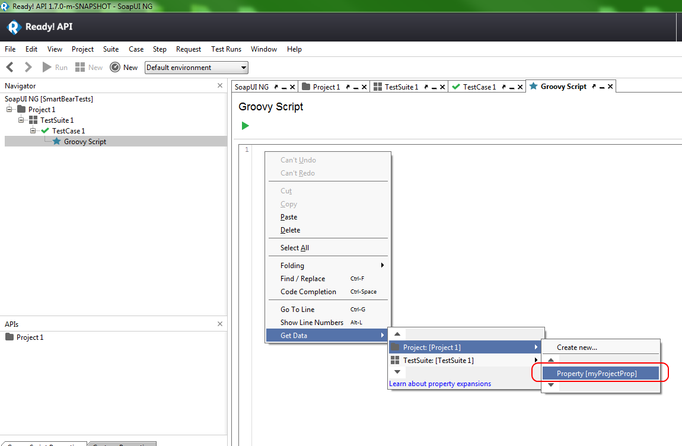
Task: Collapse the Project 1 tree node
Action: [9, 109]
